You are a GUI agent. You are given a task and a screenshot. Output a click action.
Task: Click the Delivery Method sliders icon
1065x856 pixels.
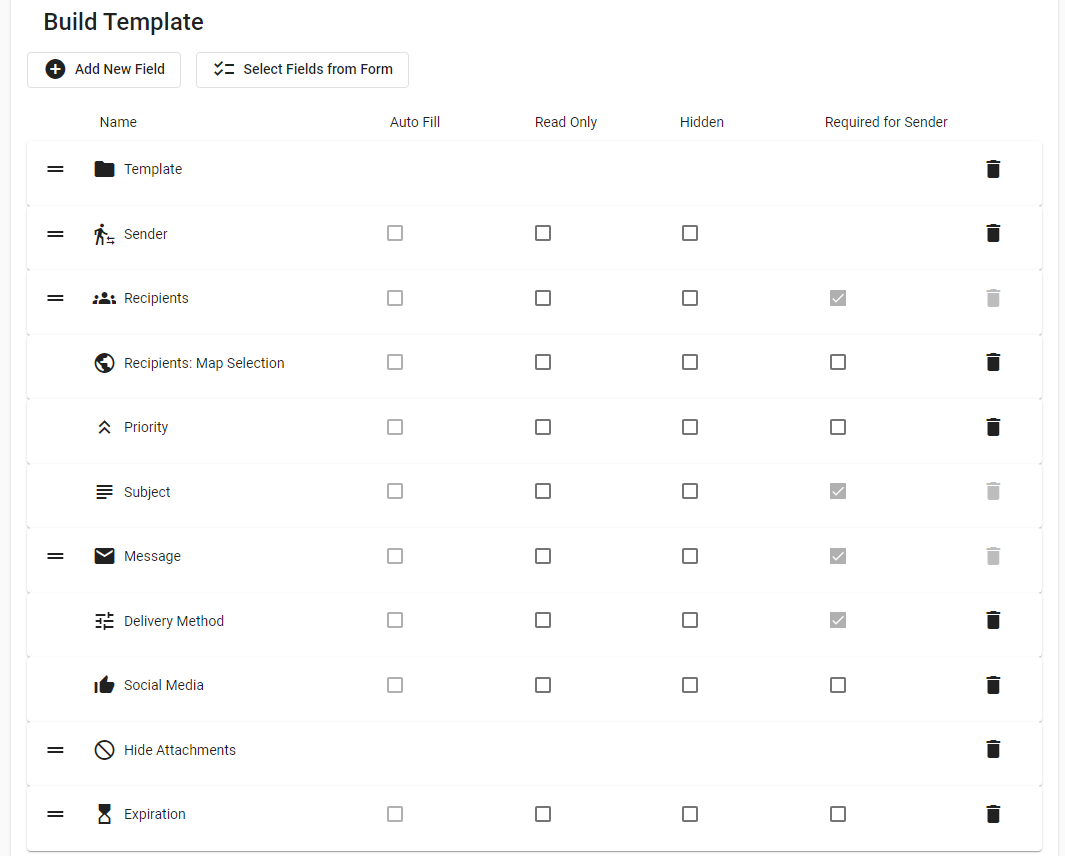coord(104,621)
